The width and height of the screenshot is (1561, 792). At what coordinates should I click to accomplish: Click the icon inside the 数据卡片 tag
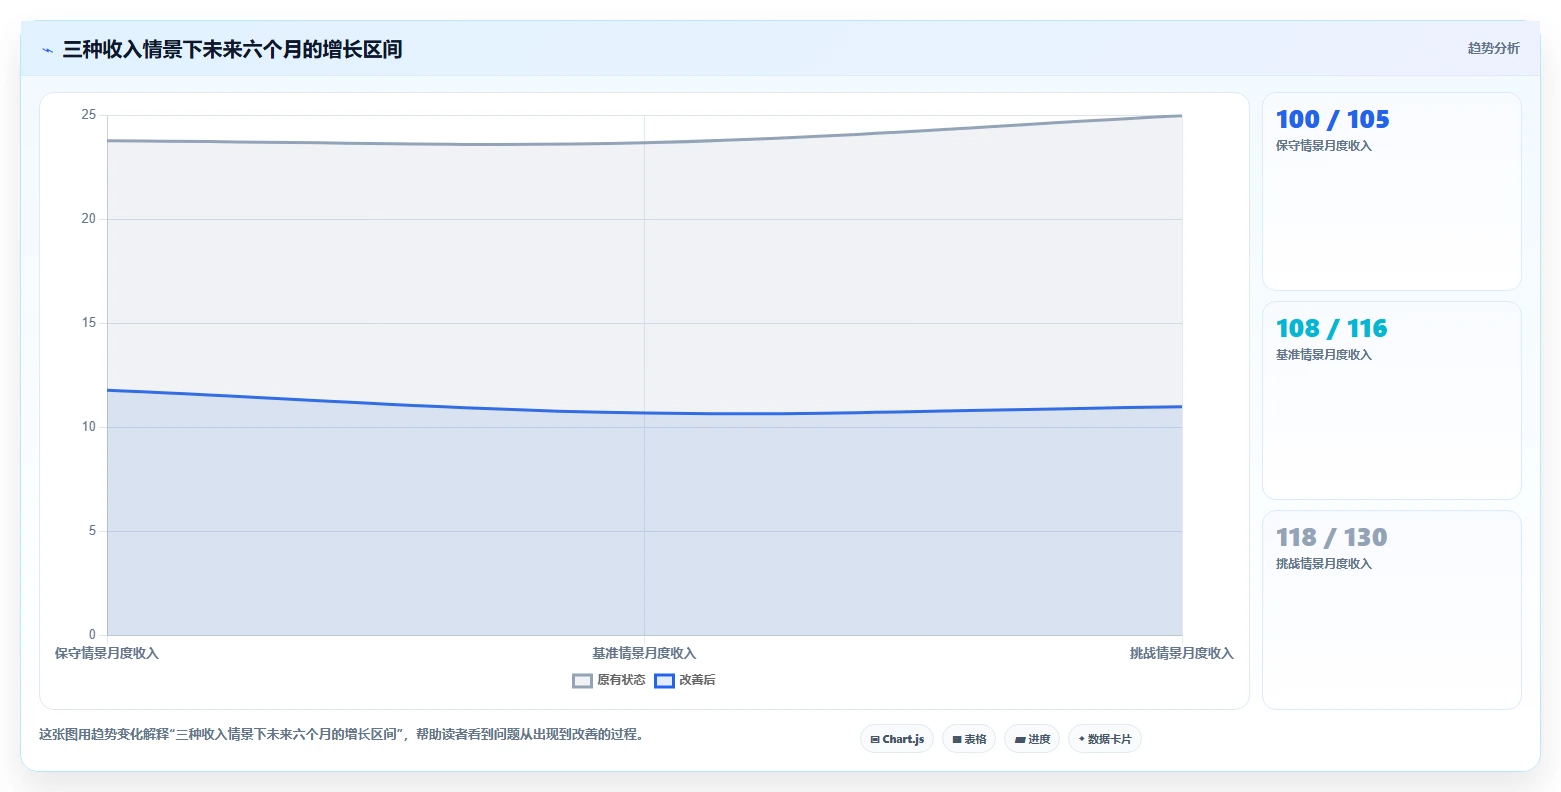1082,739
